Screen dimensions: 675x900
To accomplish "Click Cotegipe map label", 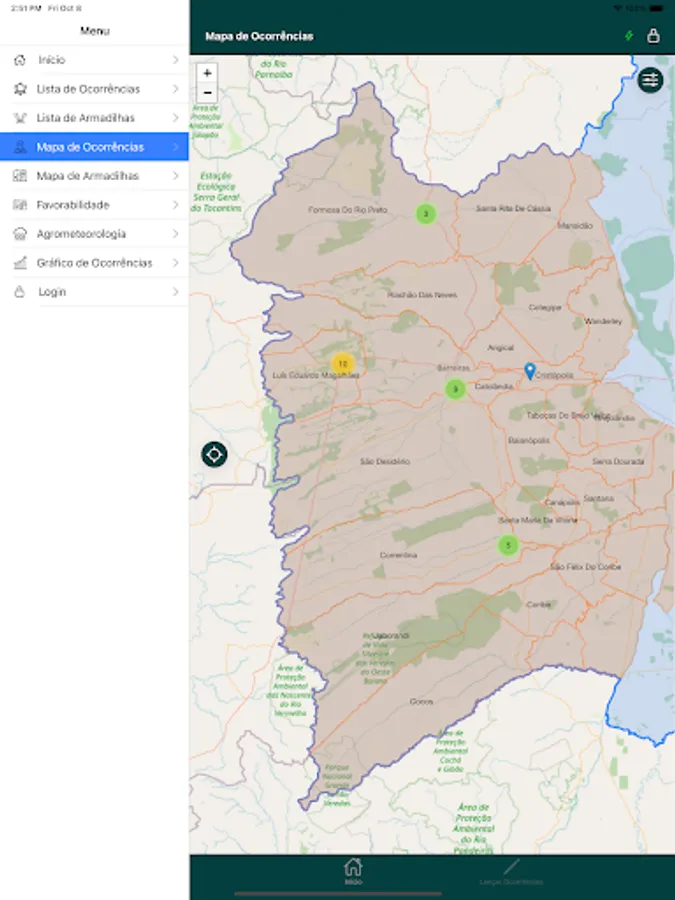I will click(545, 308).
